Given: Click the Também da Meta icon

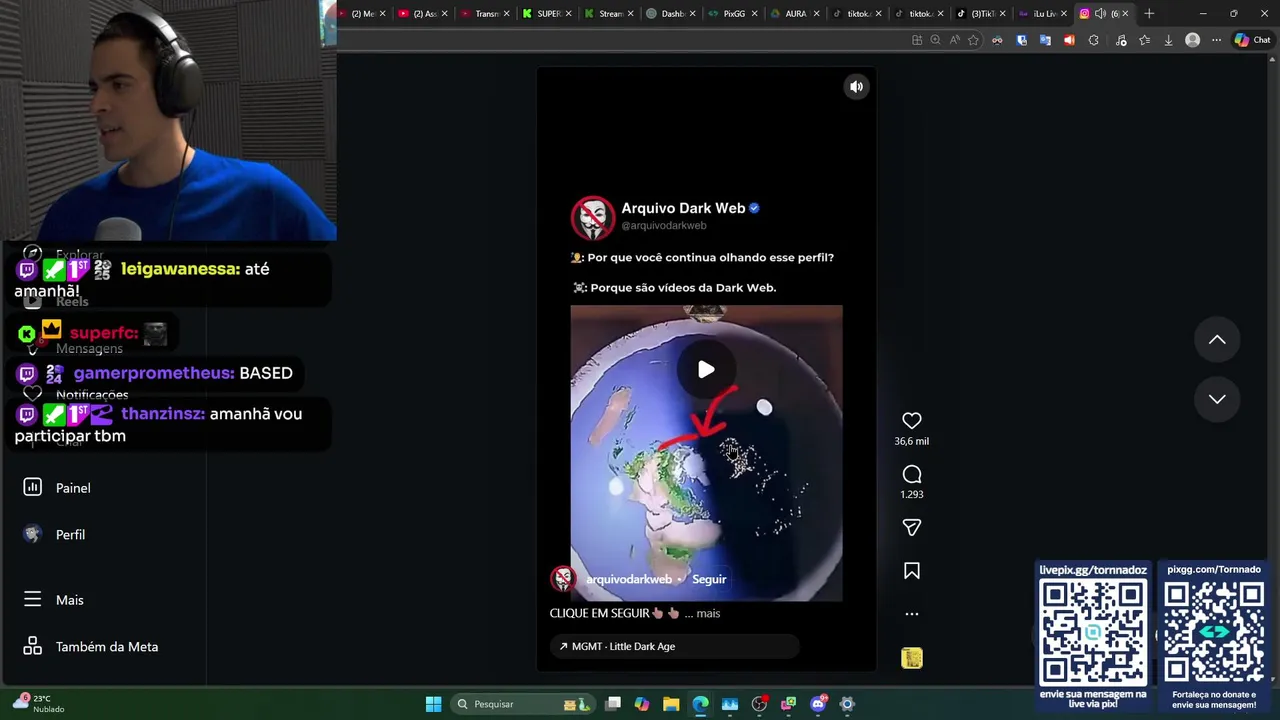Looking at the screenshot, I should coord(32,646).
